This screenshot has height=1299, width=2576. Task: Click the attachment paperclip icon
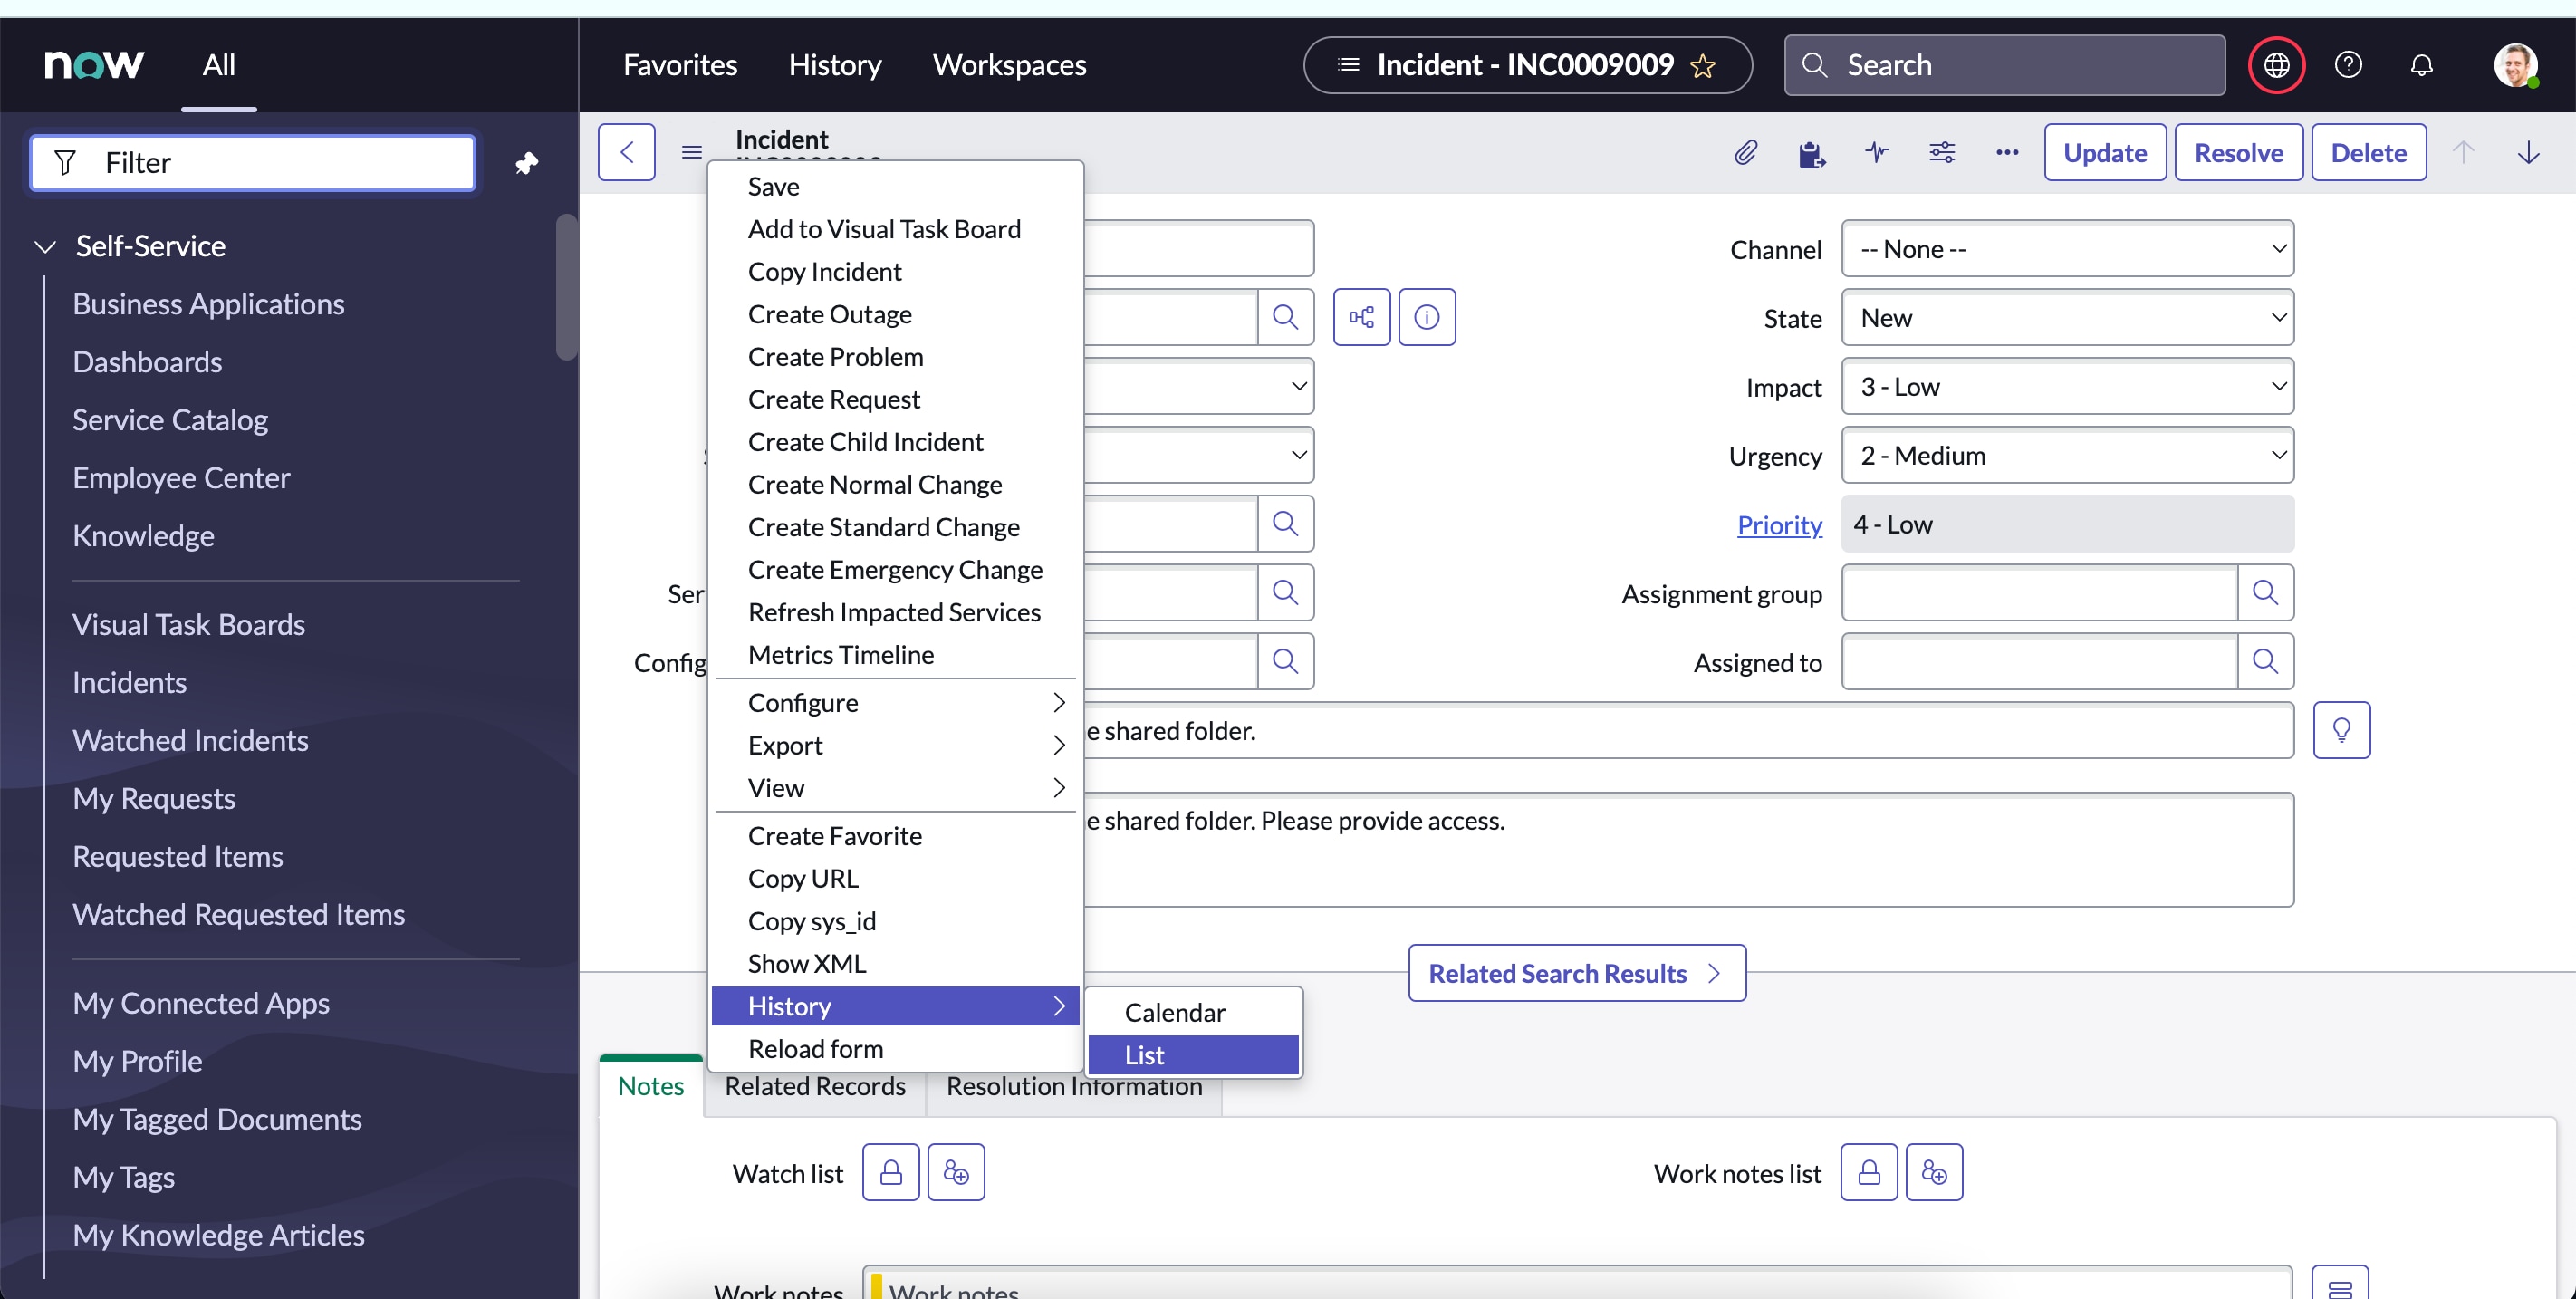(1745, 152)
